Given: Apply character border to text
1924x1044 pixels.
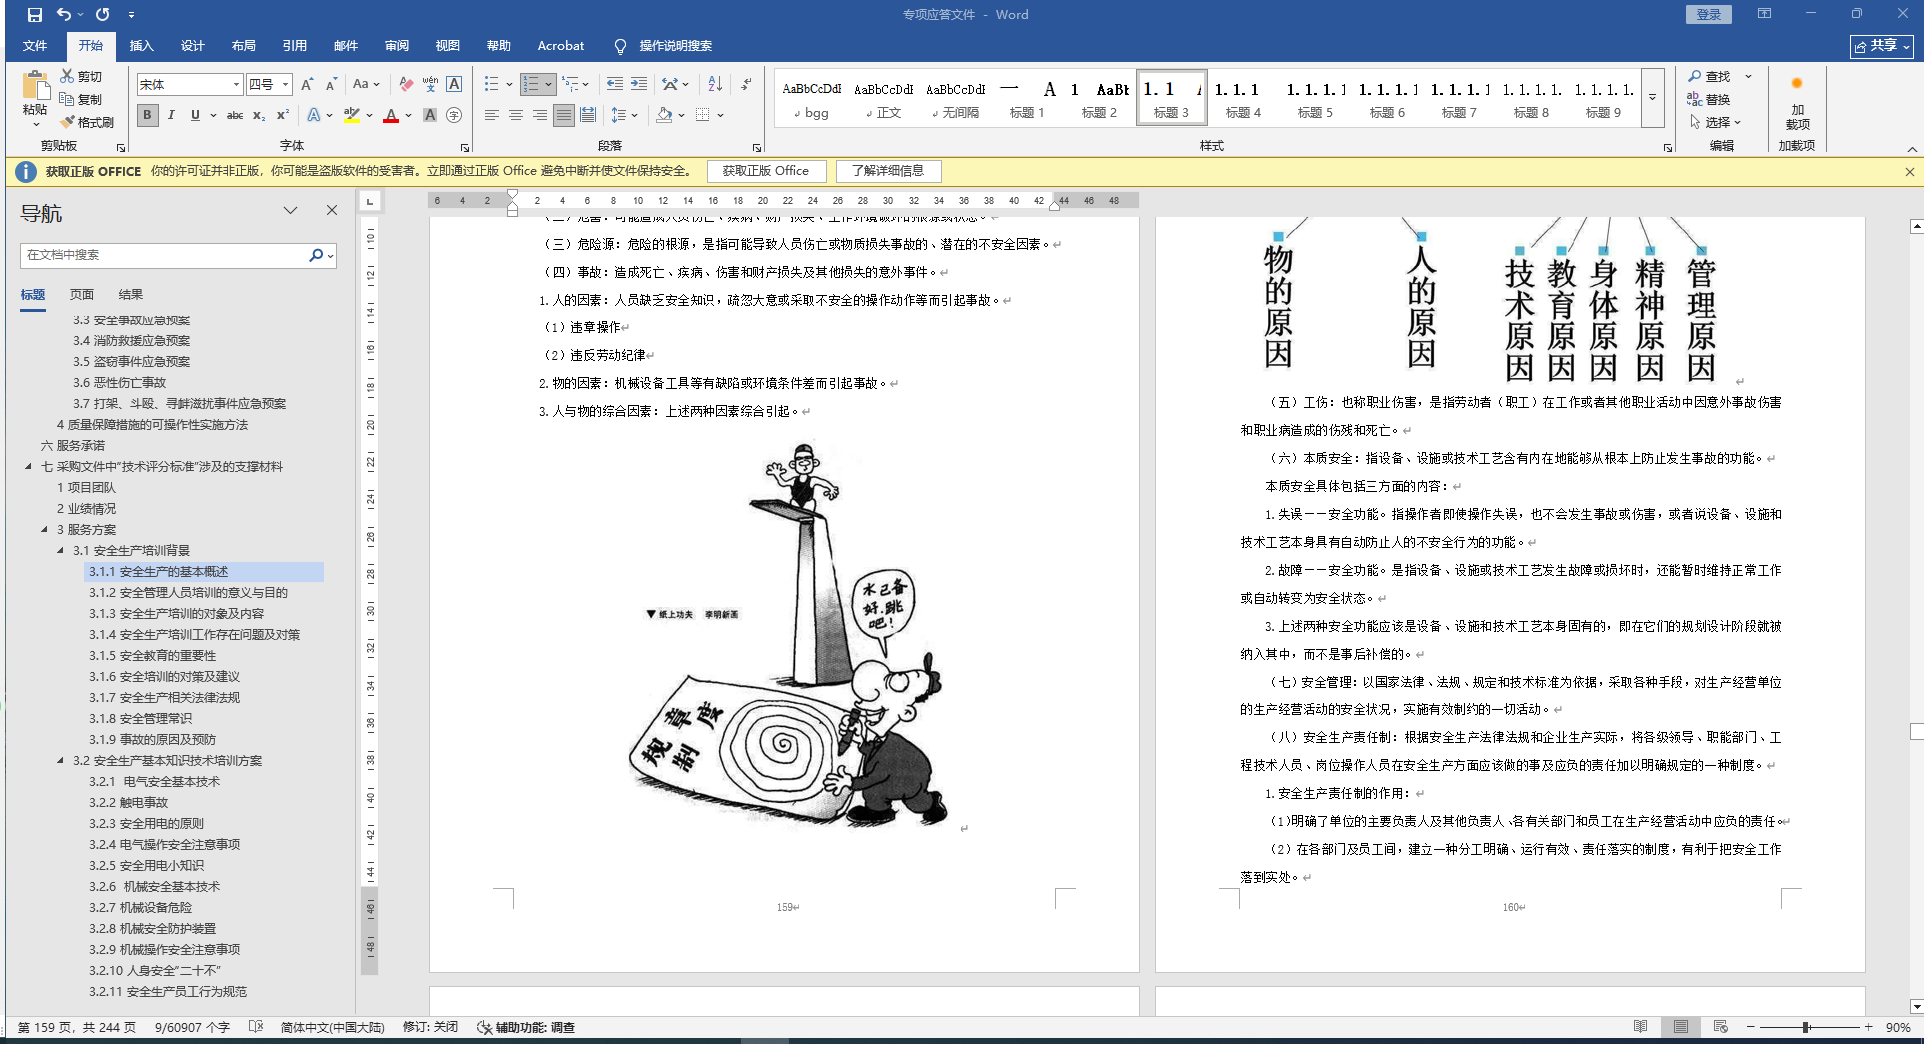Looking at the screenshot, I should pos(454,85).
